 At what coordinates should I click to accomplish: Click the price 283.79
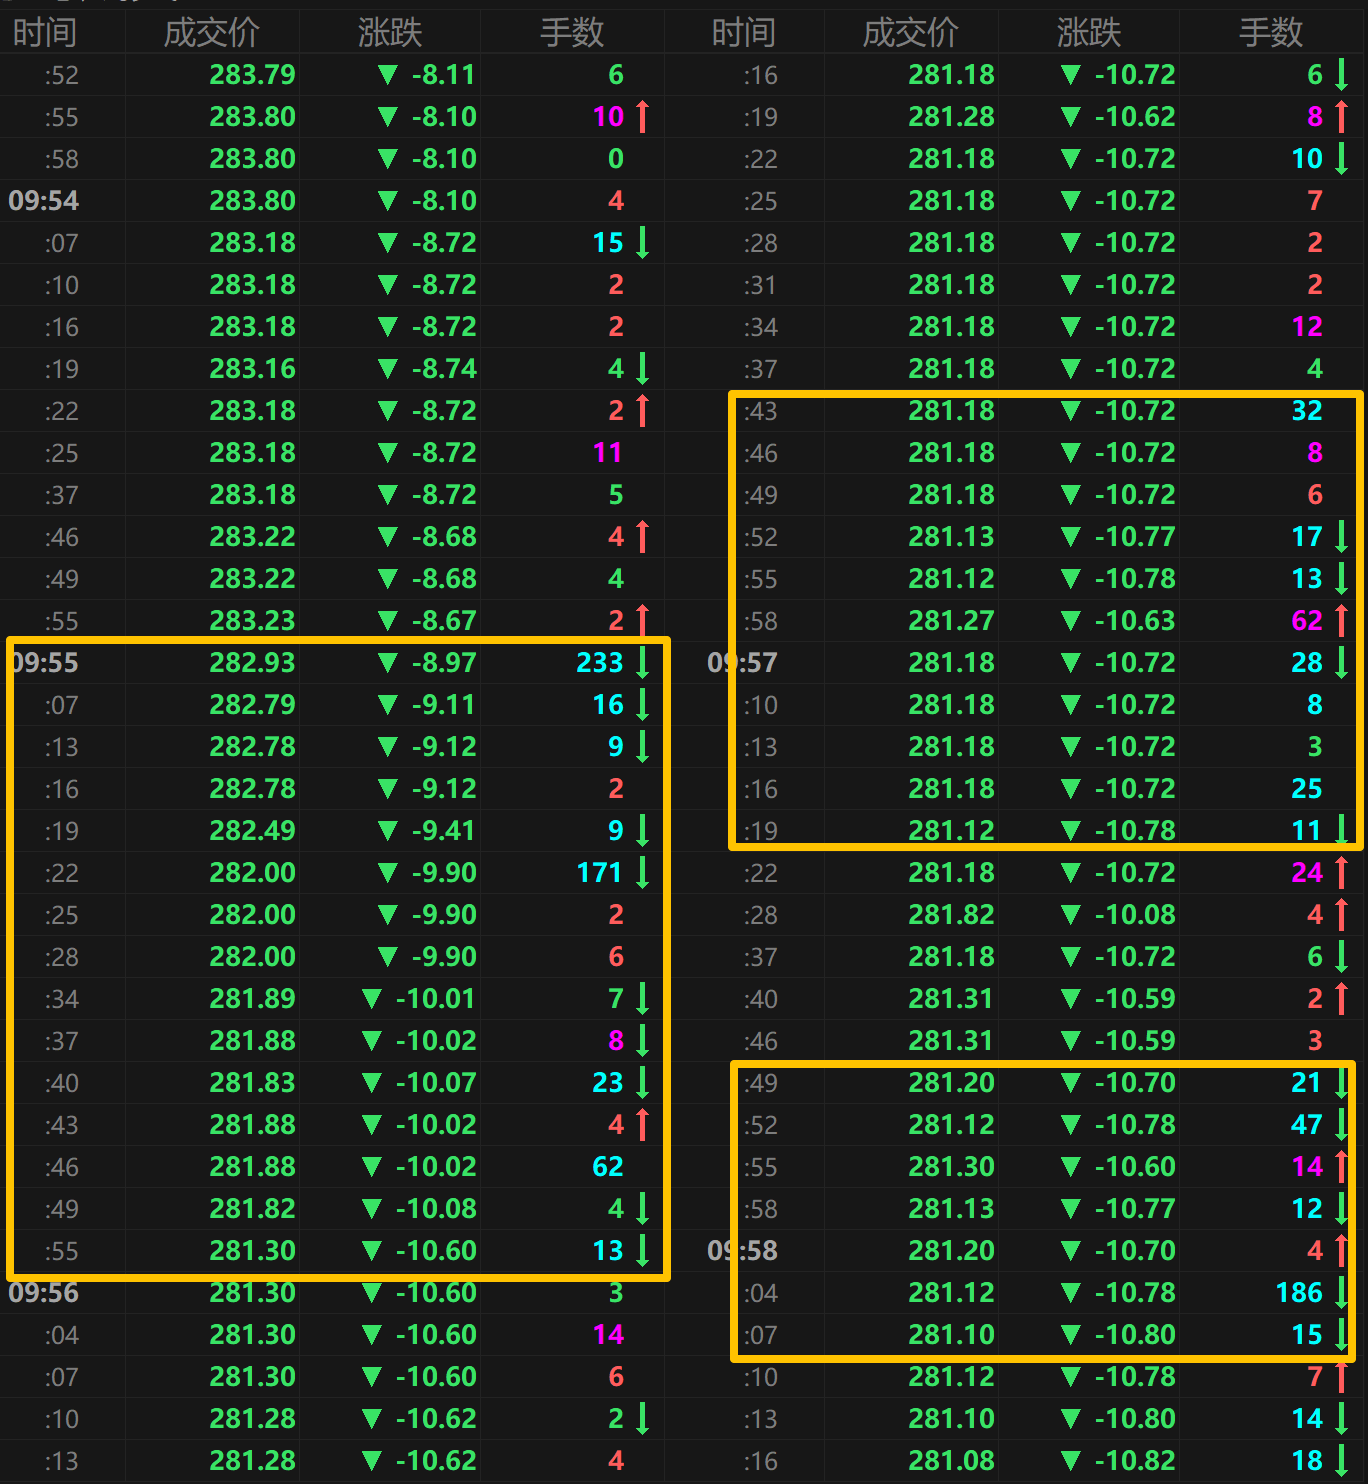click(x=252, y=74)
